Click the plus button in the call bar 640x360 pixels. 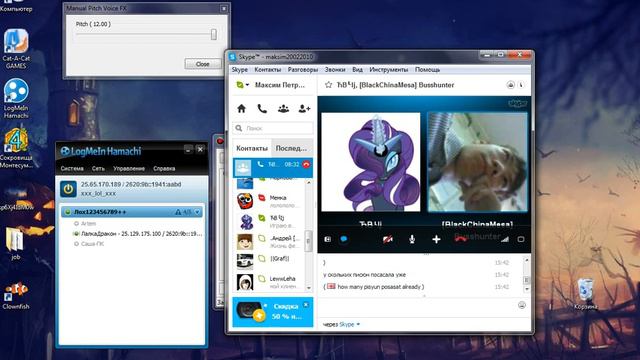coord(436,239)
